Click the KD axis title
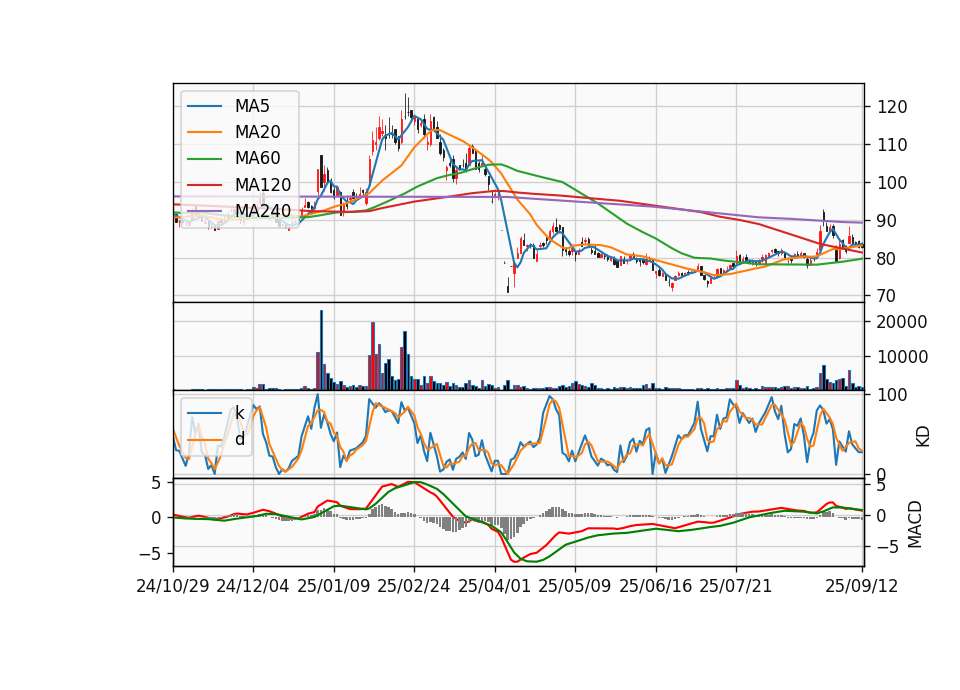 point(923,437)
